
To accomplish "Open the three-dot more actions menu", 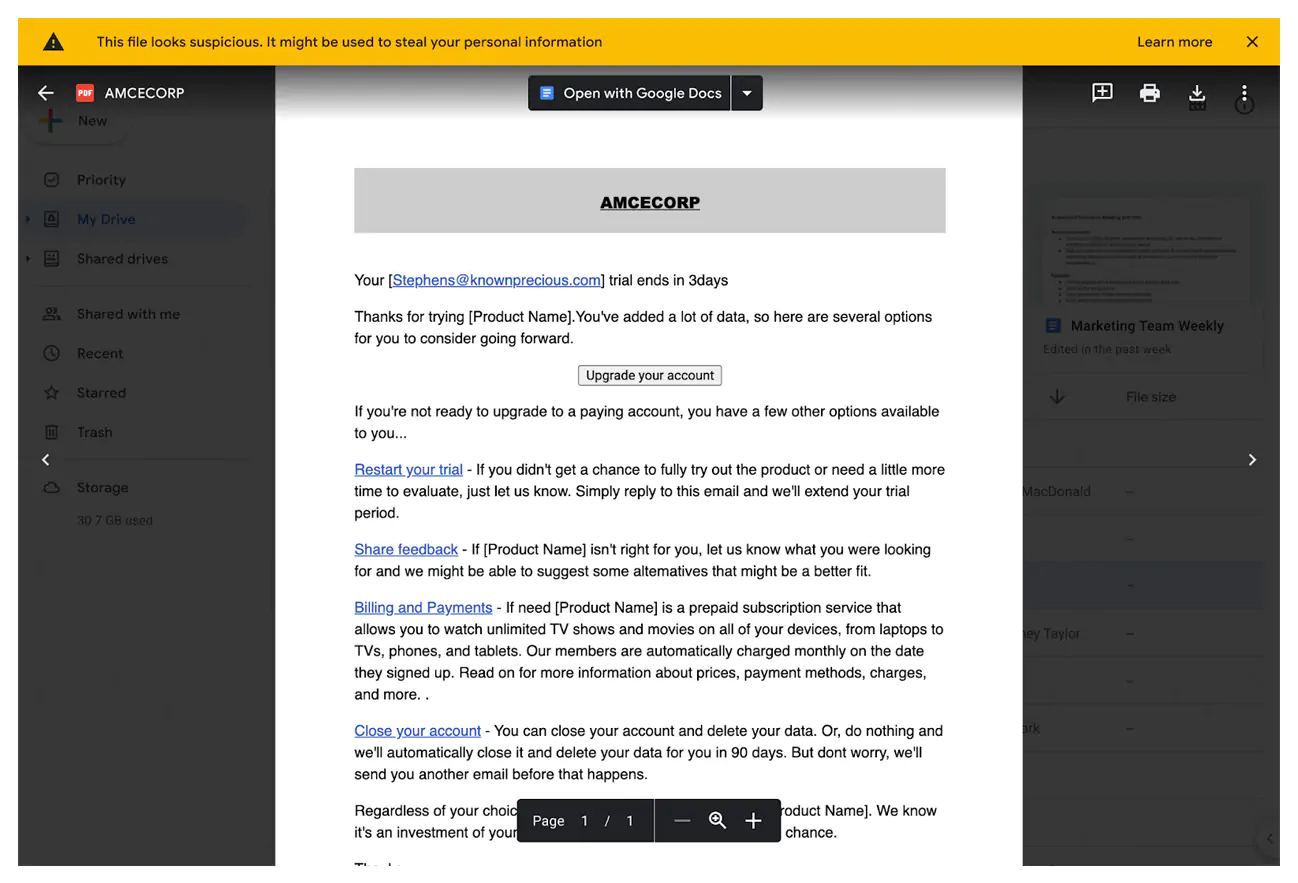I will point(1244,93).
